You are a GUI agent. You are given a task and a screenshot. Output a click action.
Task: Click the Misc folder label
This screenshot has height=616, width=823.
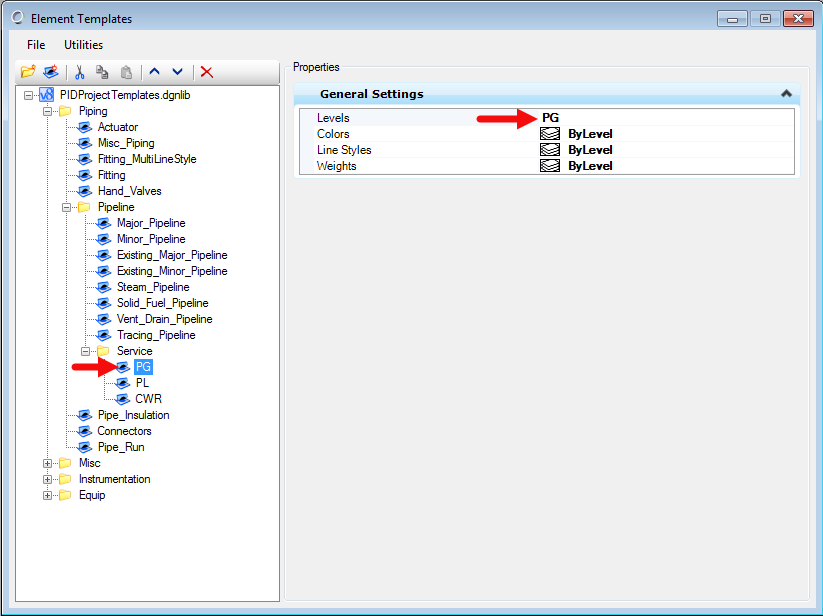tap(89, 463)
